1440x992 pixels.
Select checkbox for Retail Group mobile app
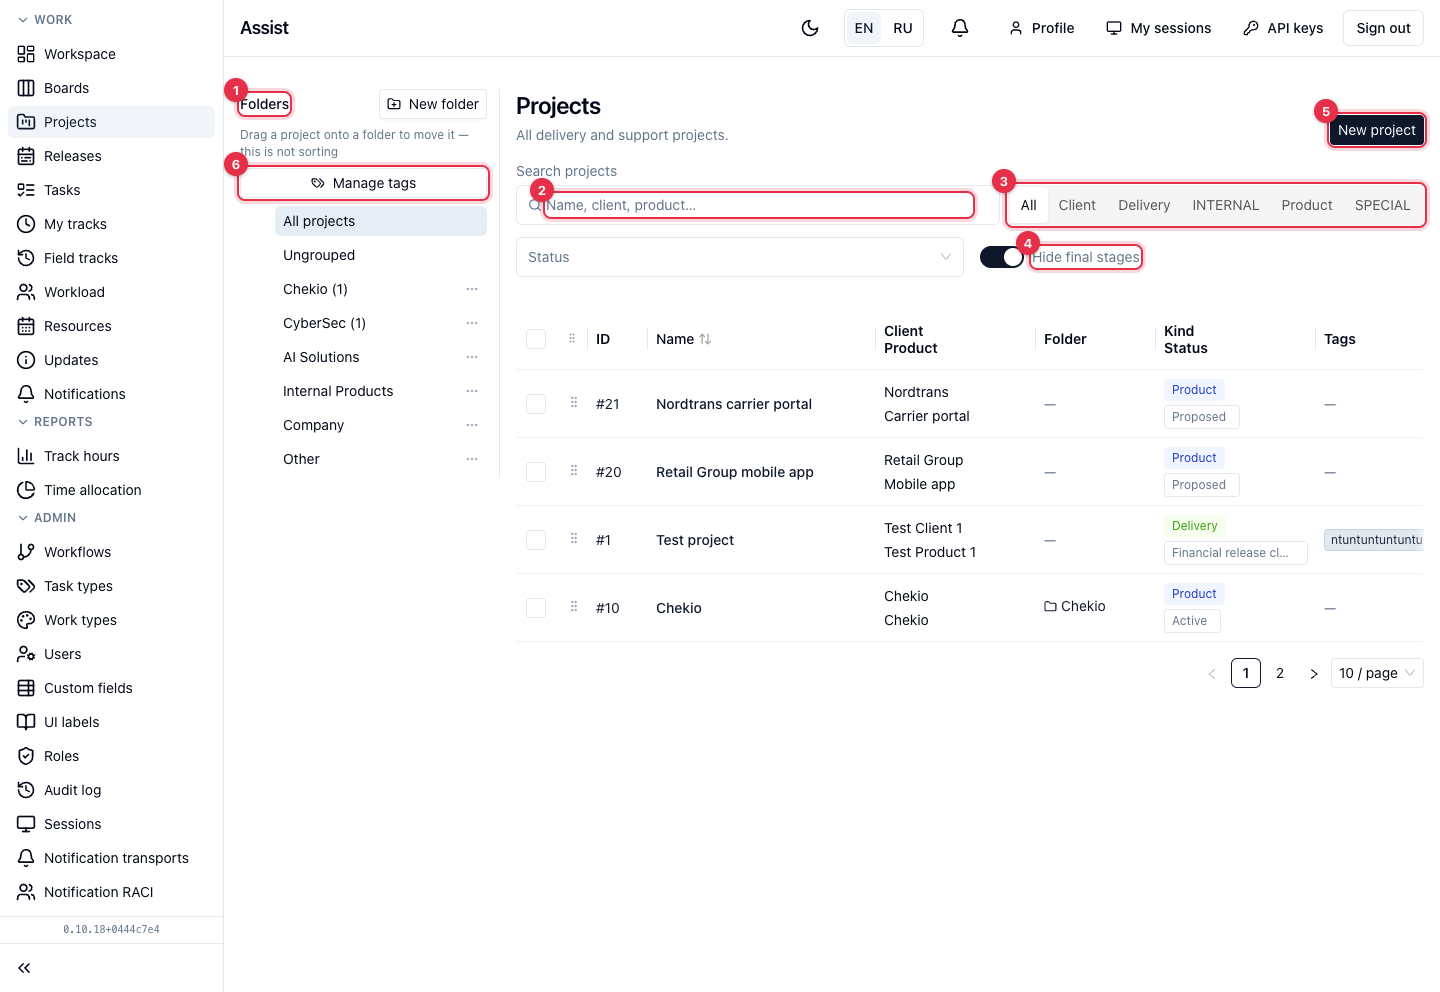coord(536,472)
